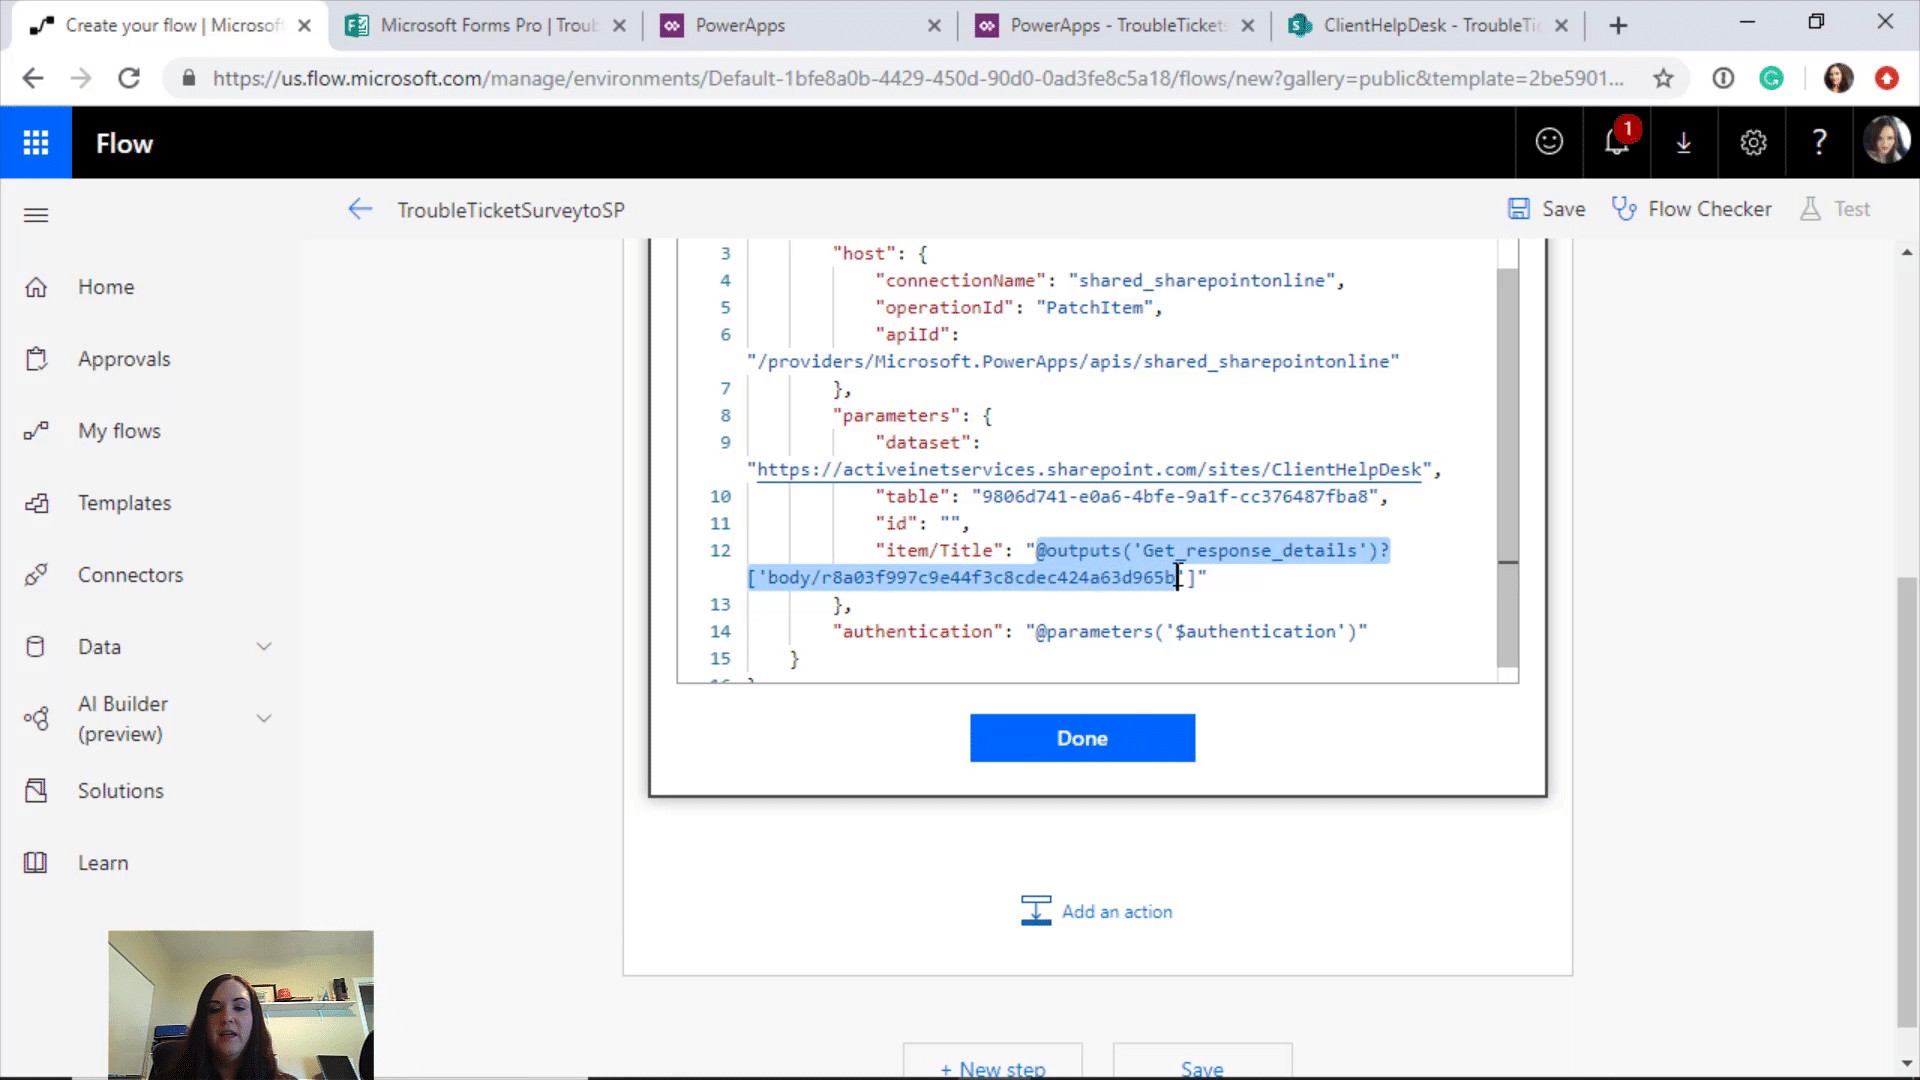Open Chrome profile avatar
This screenshot has height=1080, width=1920.
click(x=1838, y=78)
